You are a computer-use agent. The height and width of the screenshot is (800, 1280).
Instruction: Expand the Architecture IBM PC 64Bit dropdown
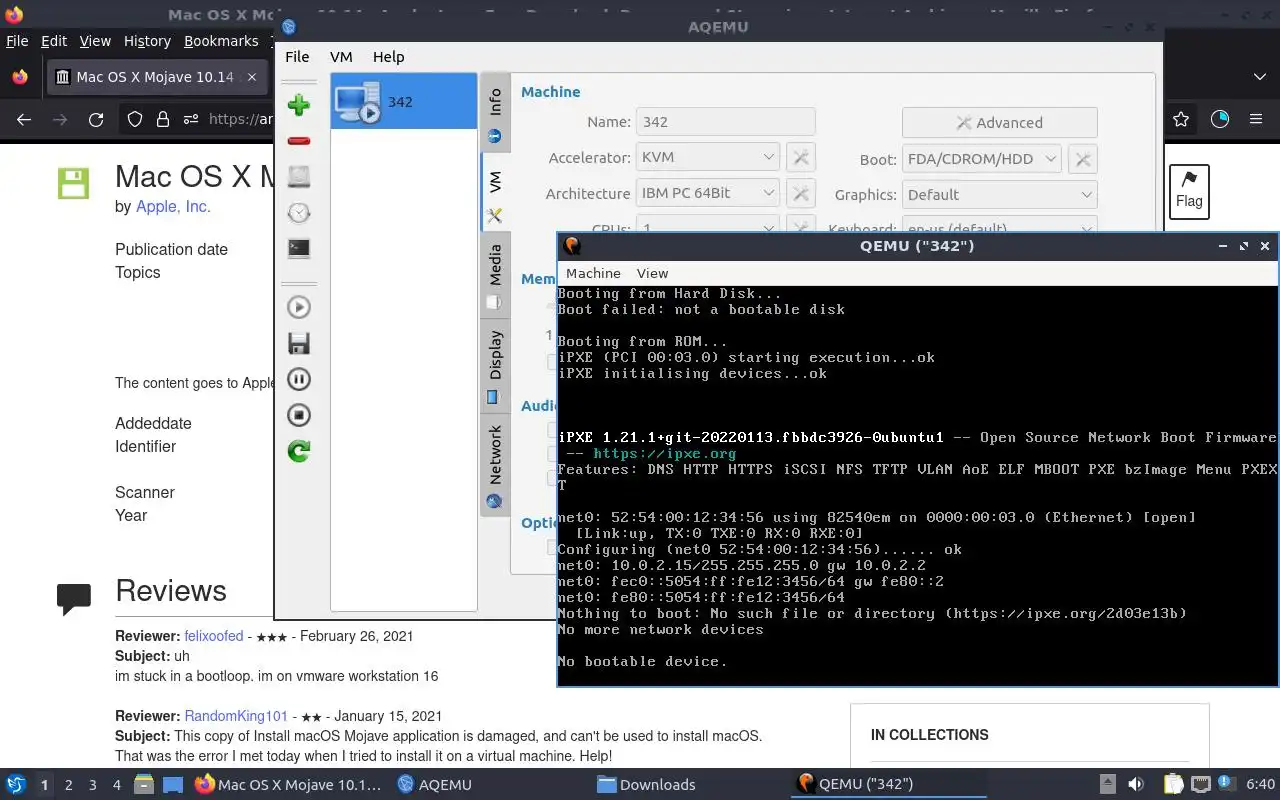707,193
